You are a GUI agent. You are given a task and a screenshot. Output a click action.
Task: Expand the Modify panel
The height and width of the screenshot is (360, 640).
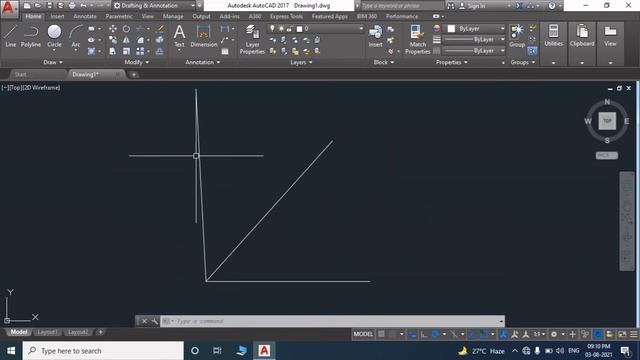point(137,62)
